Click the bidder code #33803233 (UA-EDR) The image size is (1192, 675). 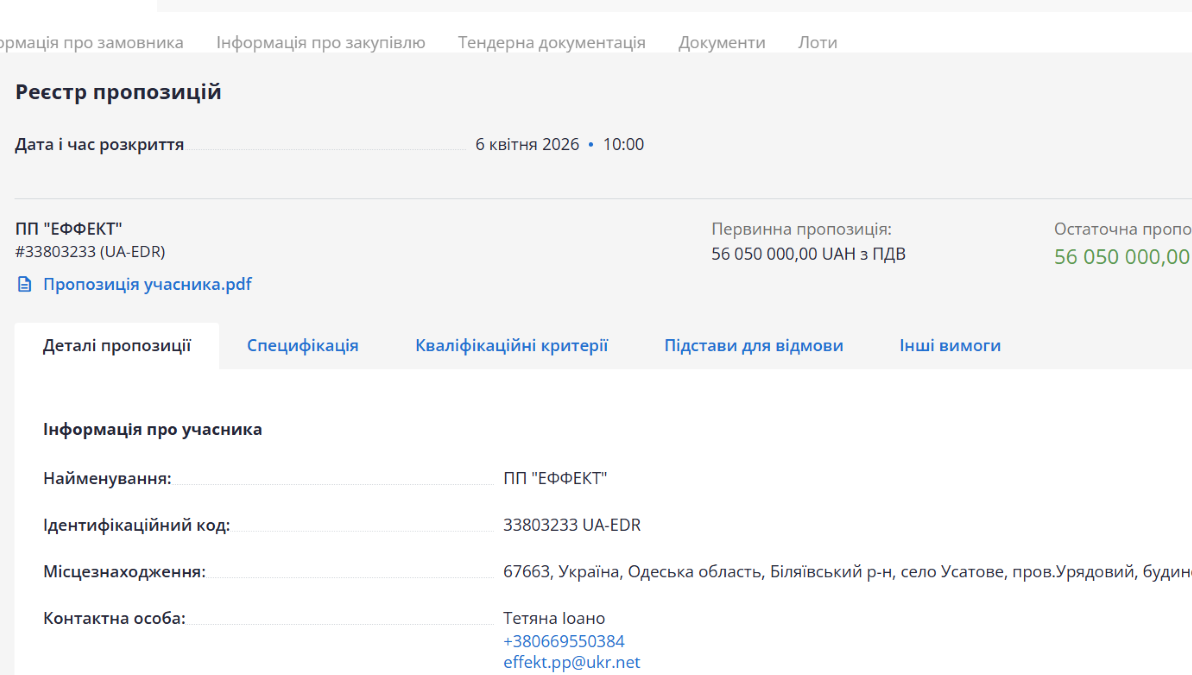90,252
